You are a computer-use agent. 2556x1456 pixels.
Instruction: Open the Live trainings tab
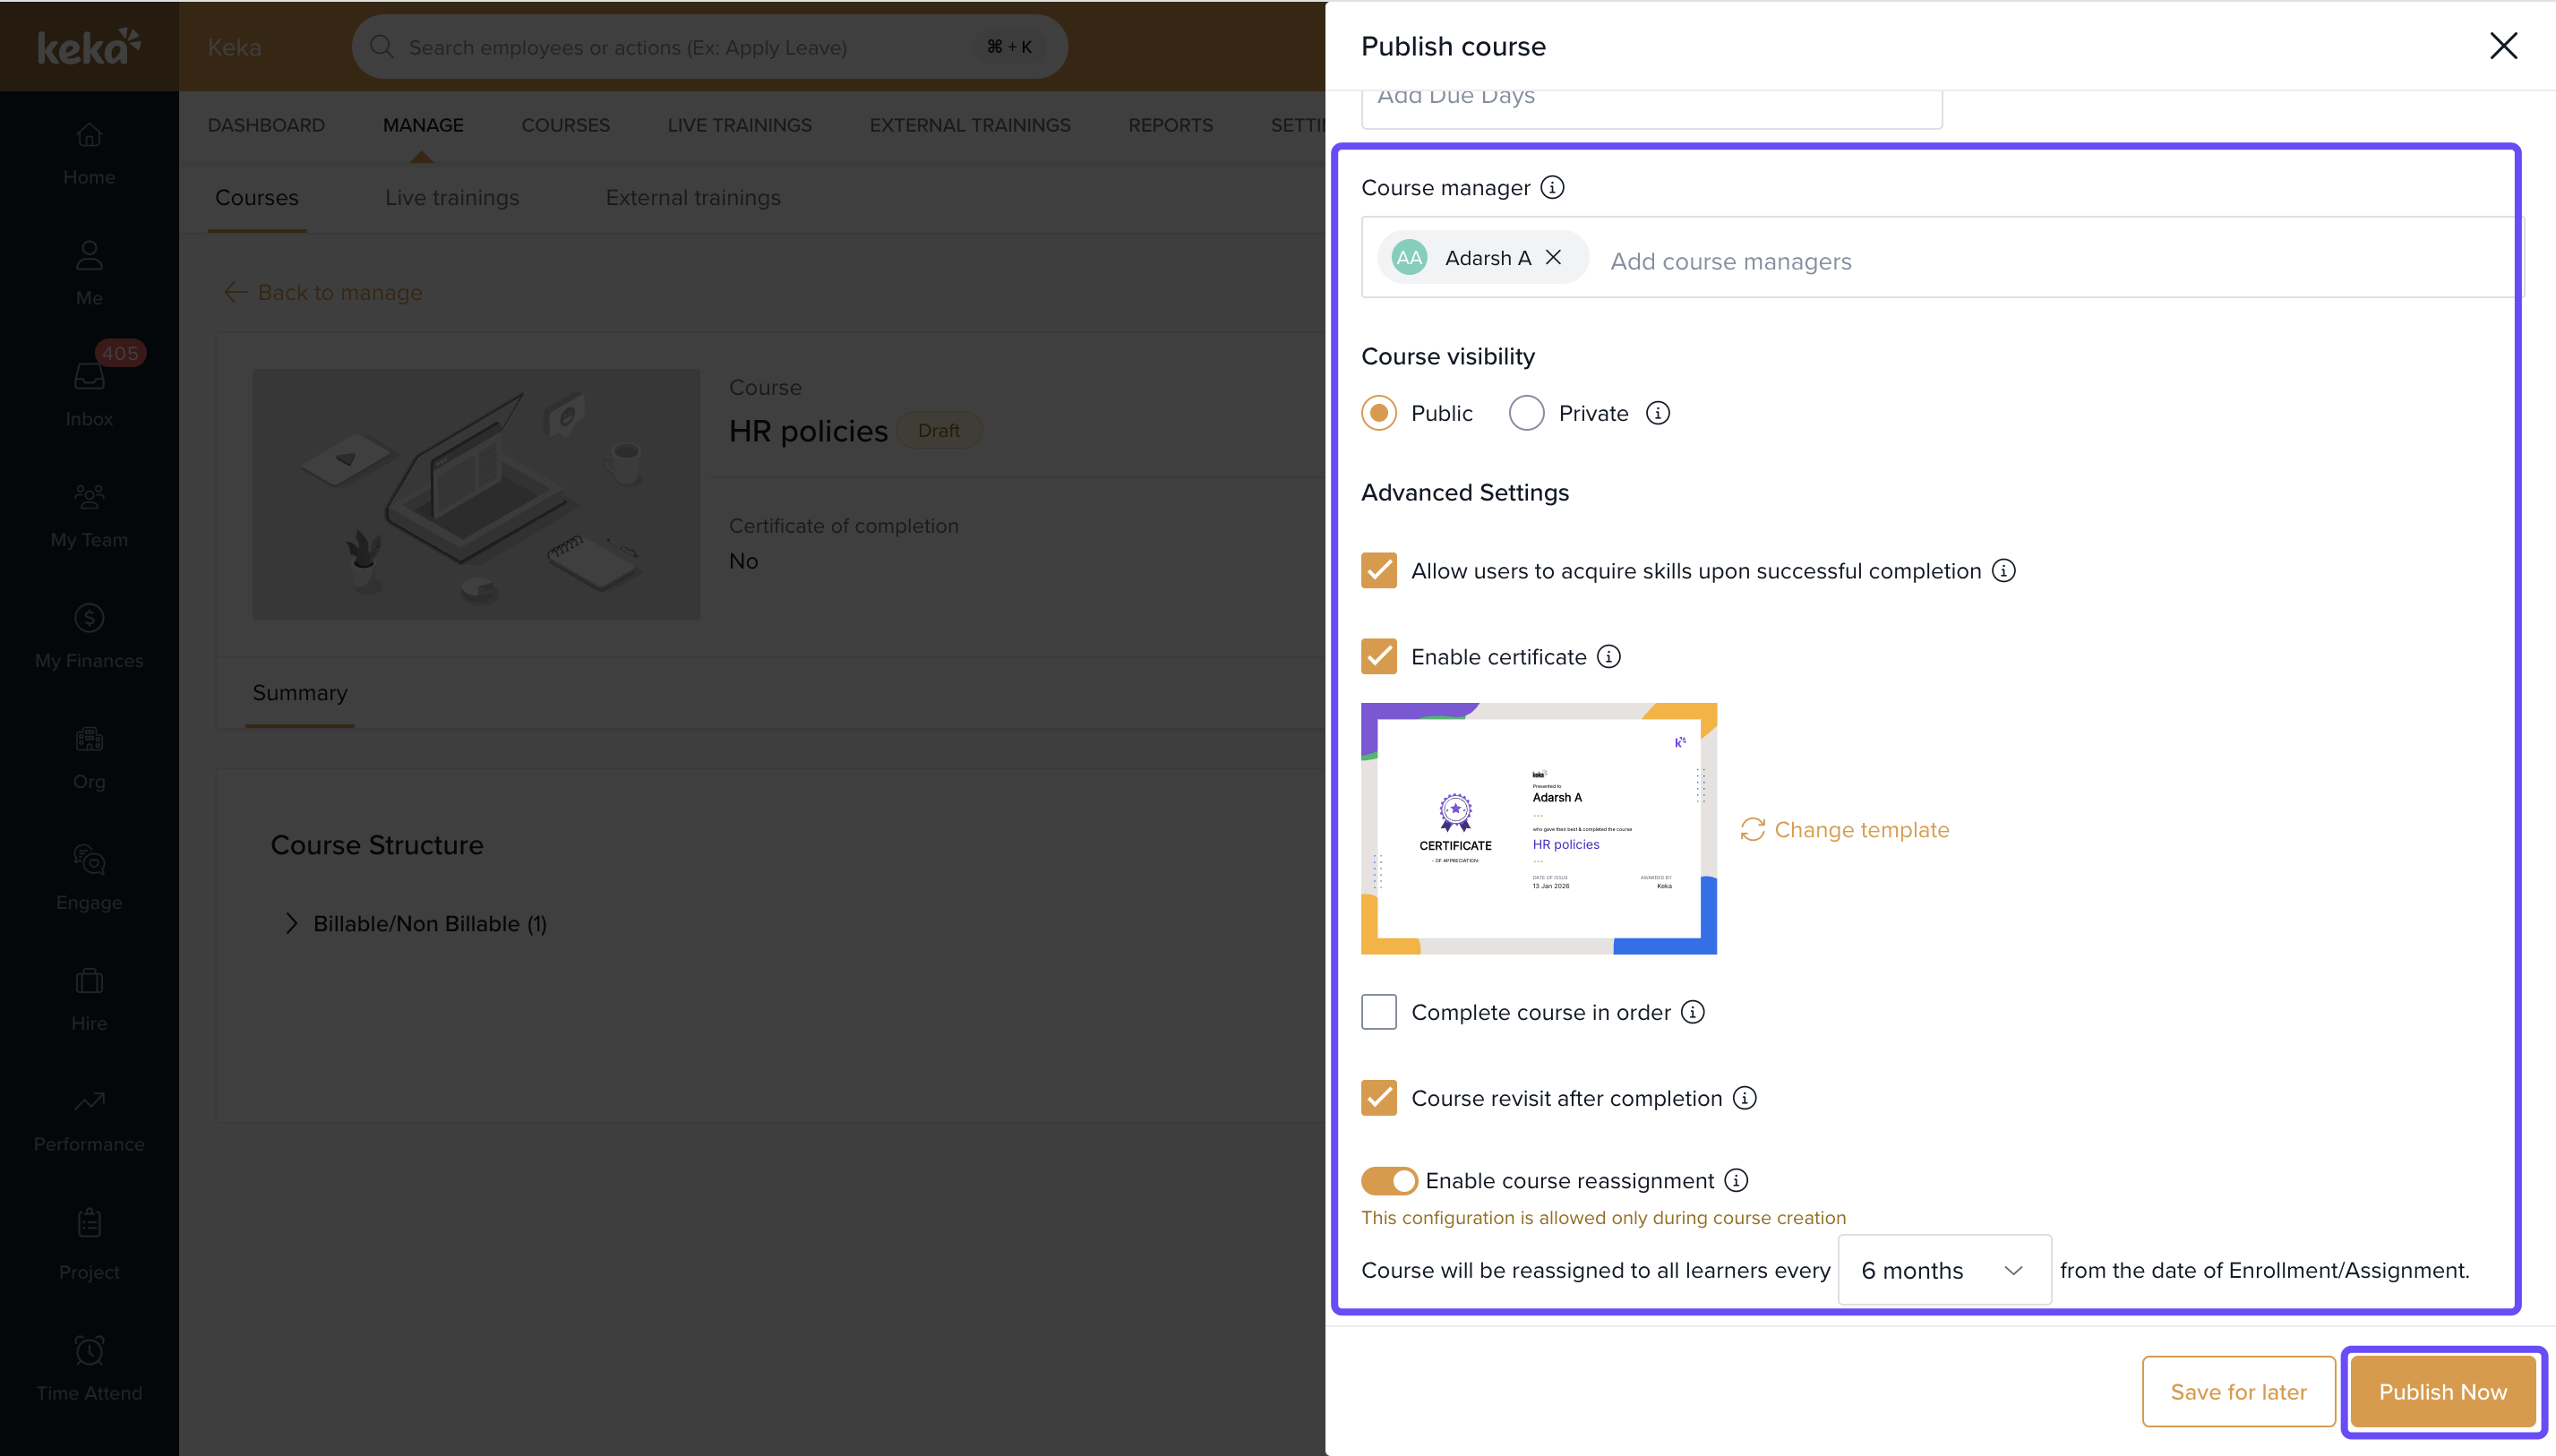tap(452, 197)
